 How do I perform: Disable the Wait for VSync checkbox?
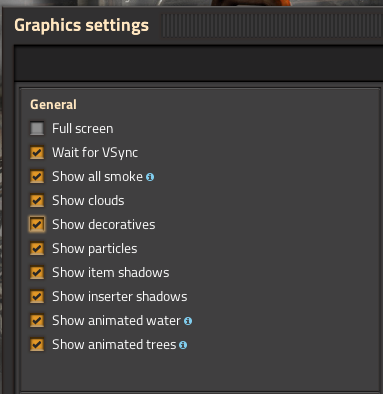(37, 153)
